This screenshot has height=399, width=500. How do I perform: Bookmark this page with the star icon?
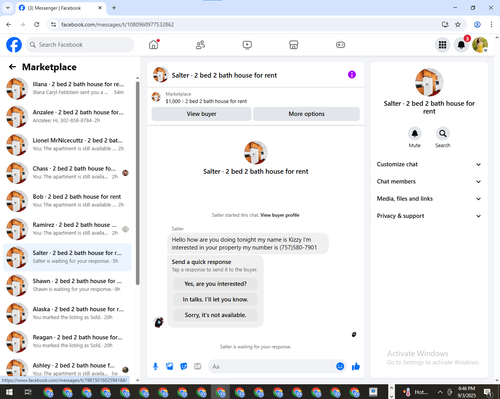pyautogui.click(x=458, y=24)
